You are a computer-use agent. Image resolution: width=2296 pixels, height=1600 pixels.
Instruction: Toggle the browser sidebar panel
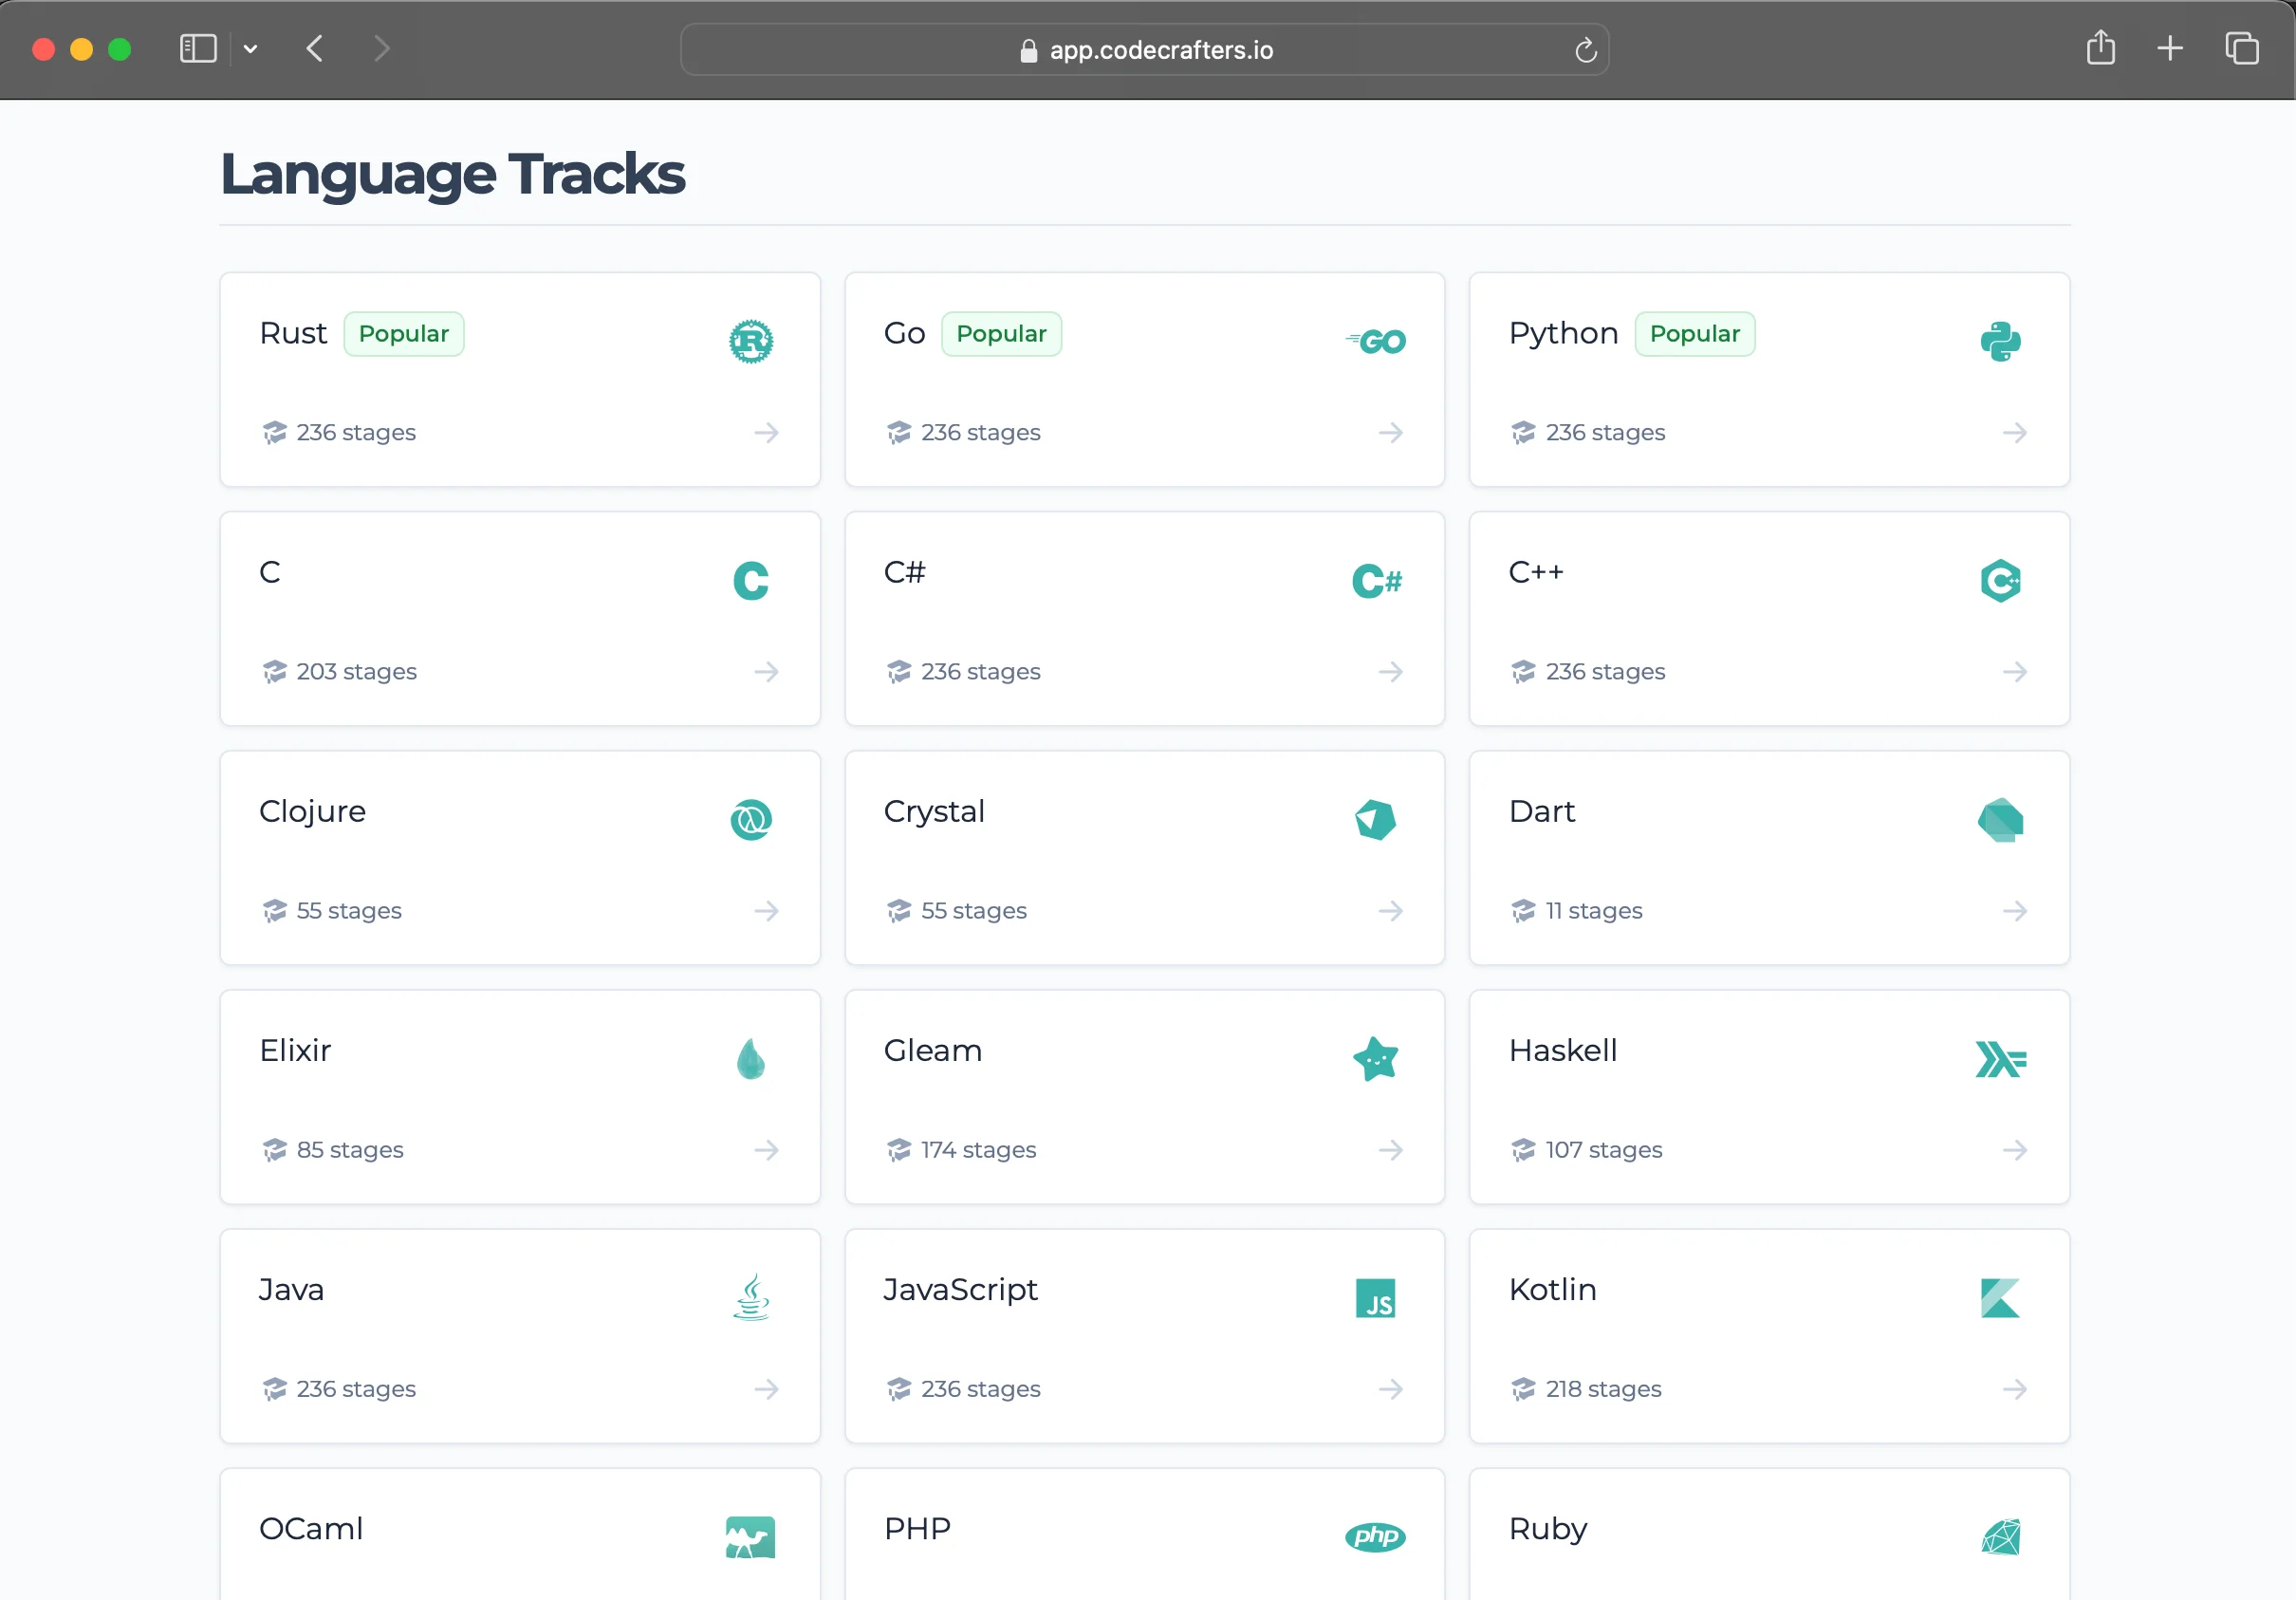coord(198,48)
